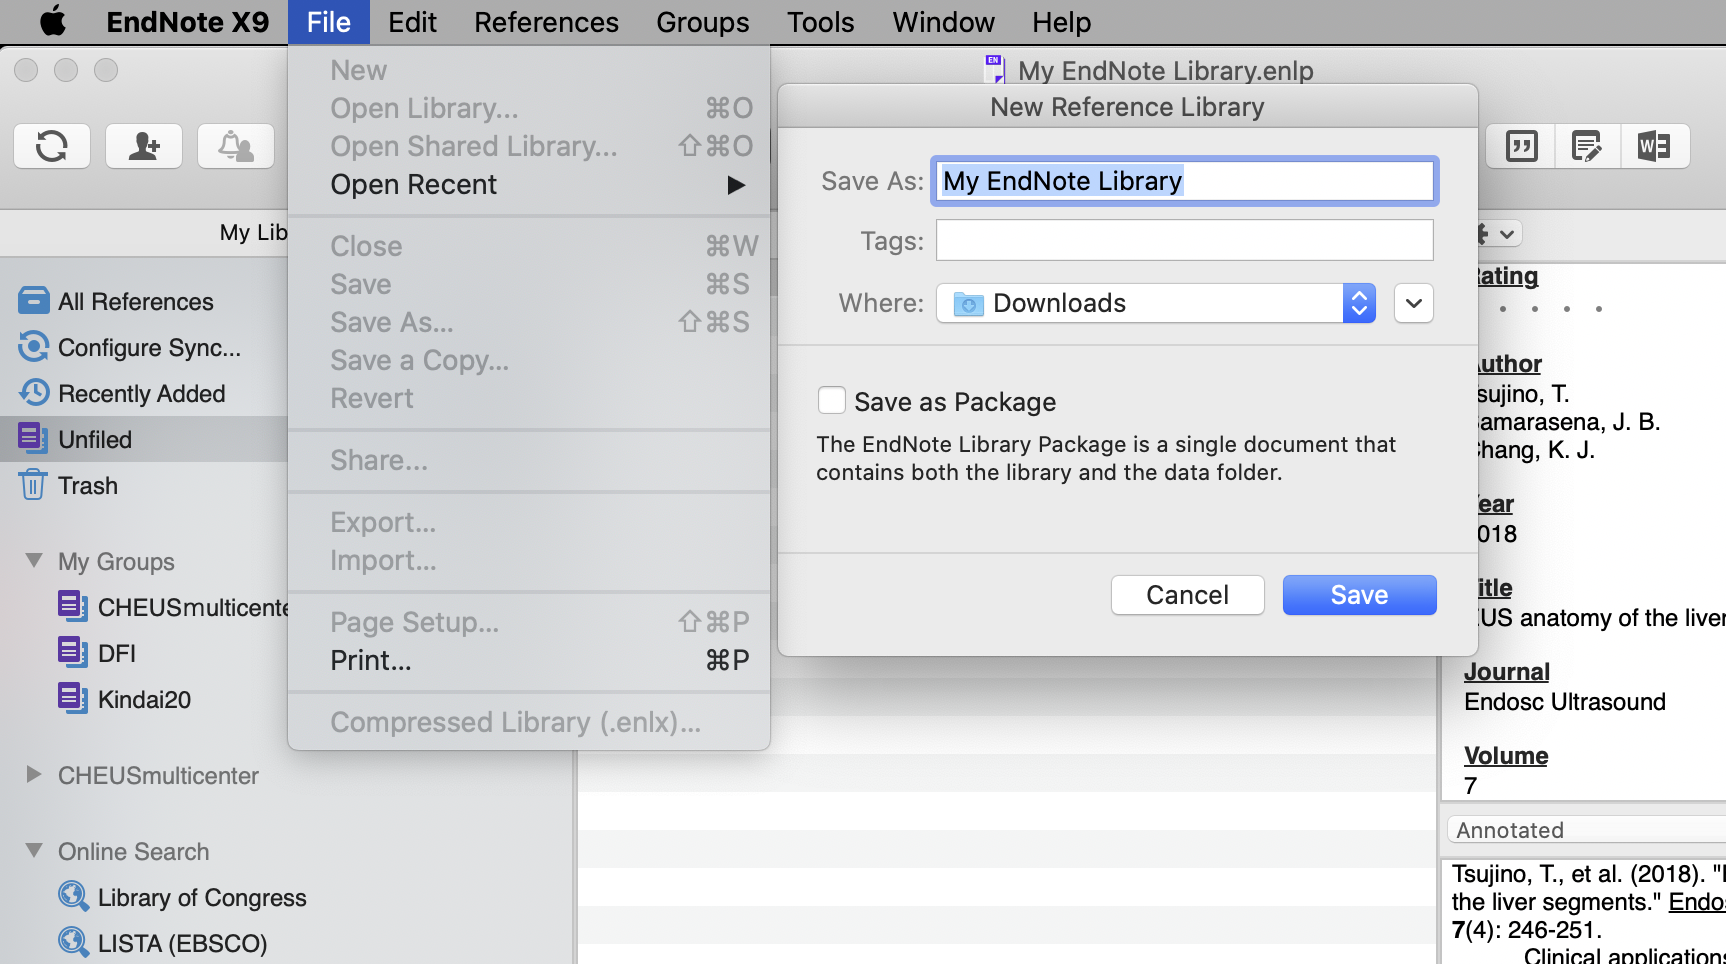This screenshot has height=964, width=1726.
Task: Open the EndNote X9 app menu
Action: click(x=187, y=22)
